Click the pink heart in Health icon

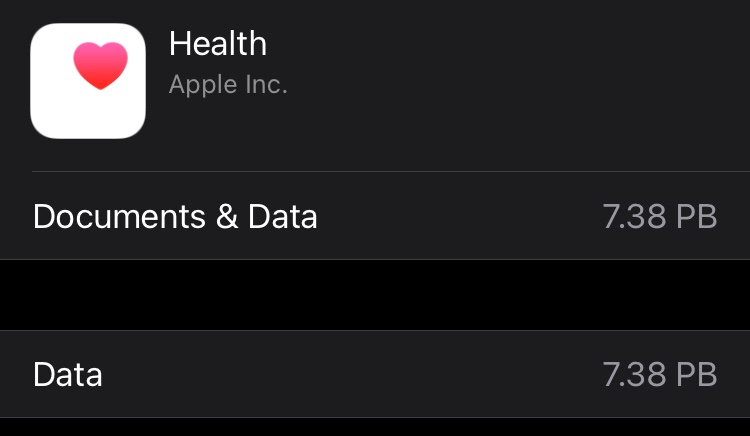click(x=100, y=65)
